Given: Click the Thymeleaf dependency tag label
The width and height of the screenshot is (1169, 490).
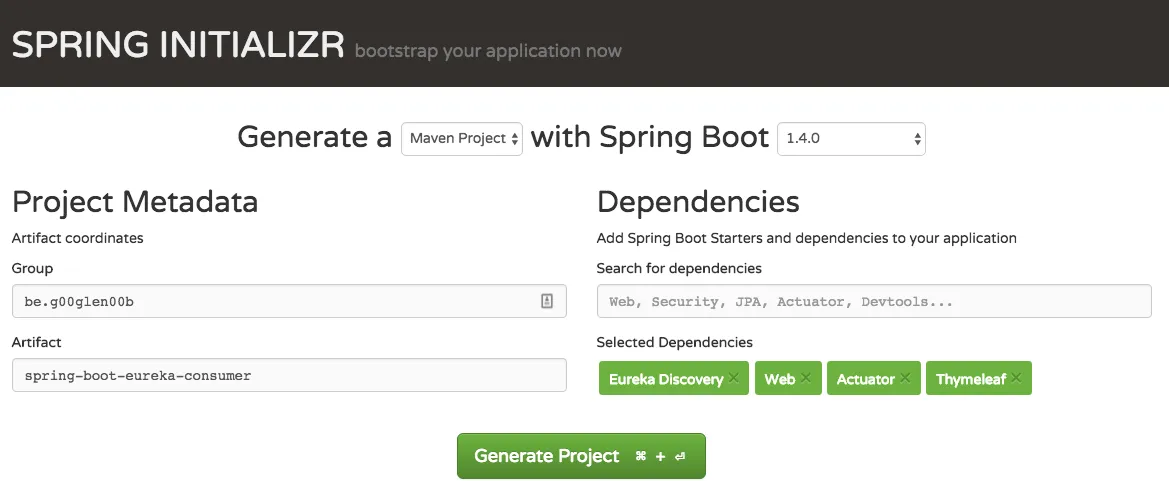Looking at the screenshot, I should click(970, 379).
